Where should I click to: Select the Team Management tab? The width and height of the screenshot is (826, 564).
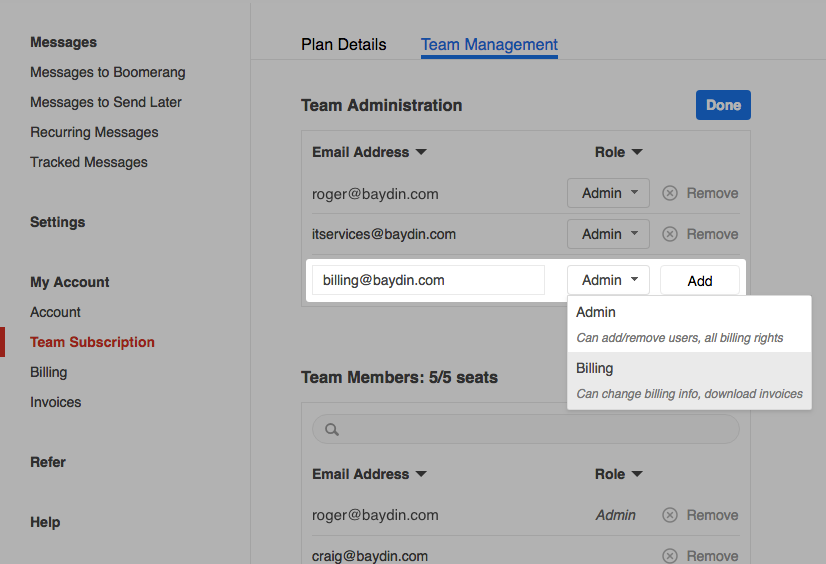489,45
